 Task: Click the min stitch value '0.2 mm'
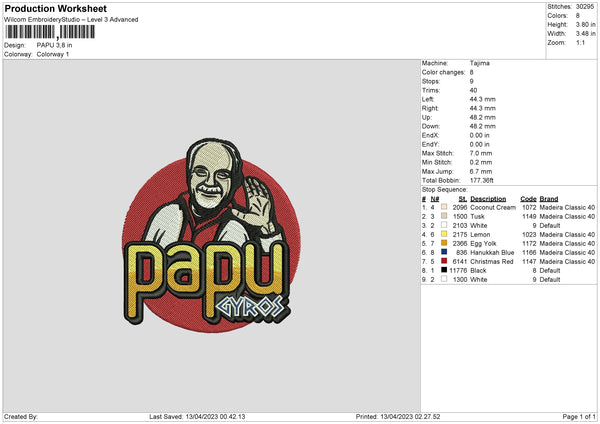(x=481, y=162)
